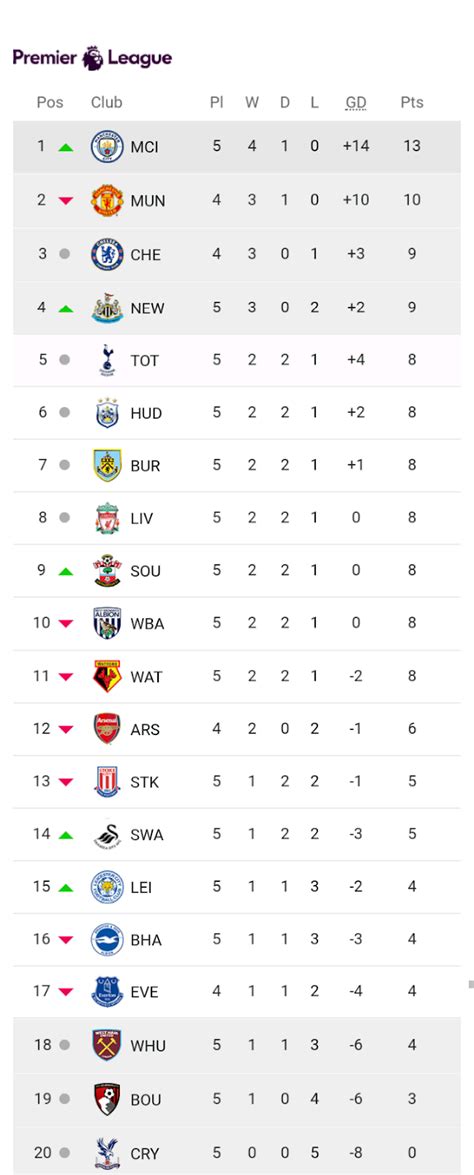Screen dimensions: 474x1175
Task: Open the HUD club link
Action: 146,413
